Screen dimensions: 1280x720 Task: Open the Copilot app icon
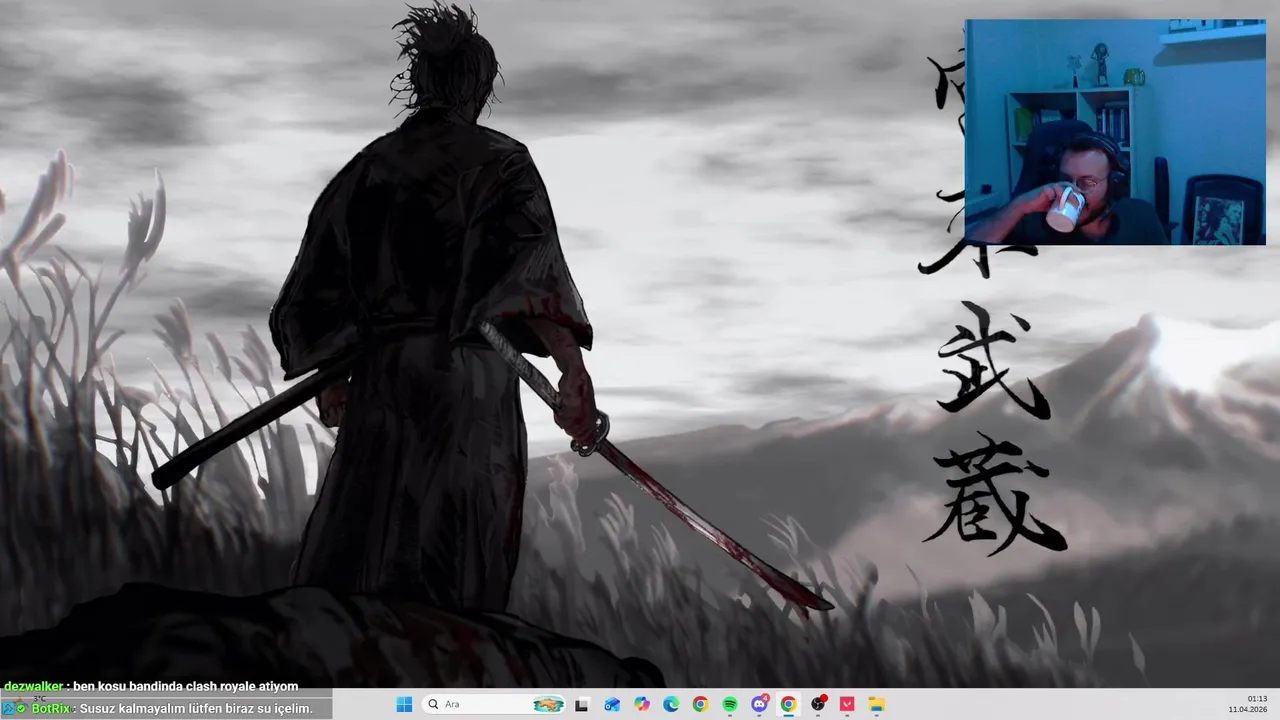(x=642, y=704)
